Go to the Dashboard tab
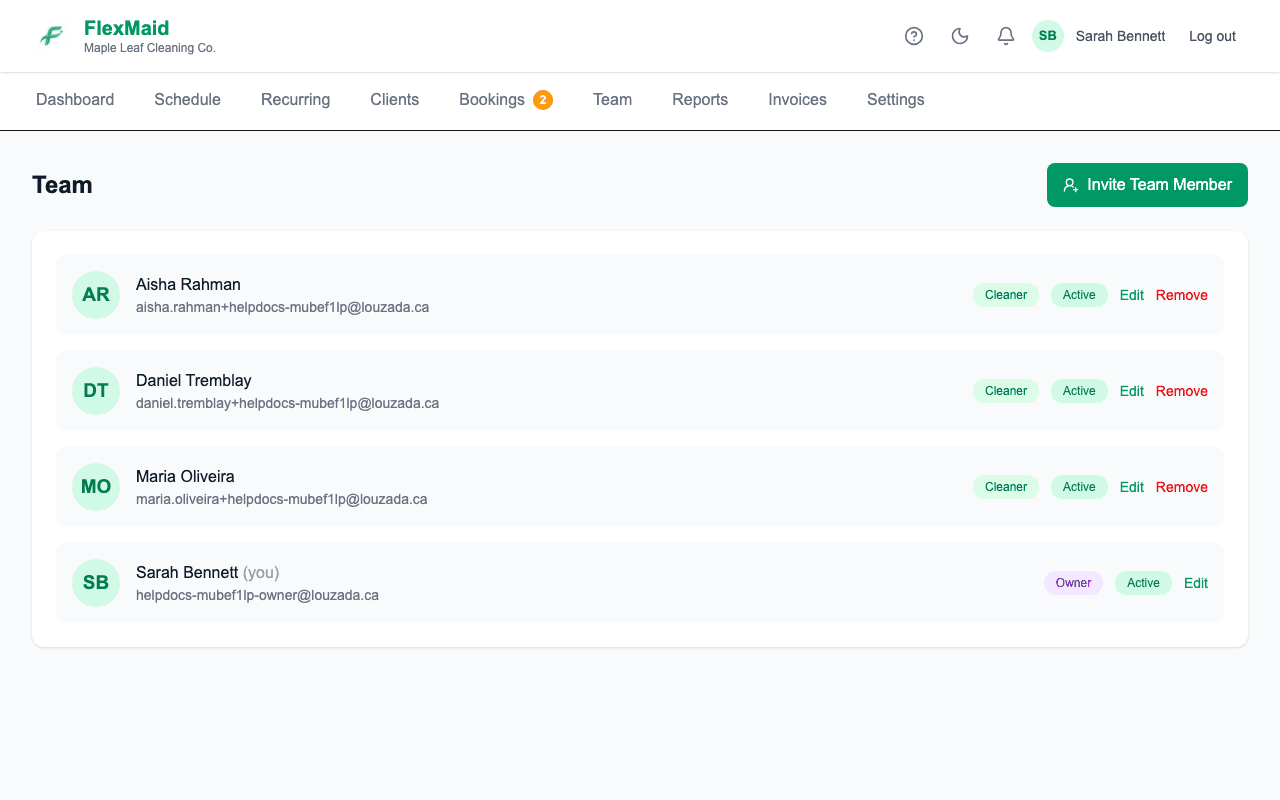The width and height of the screenshot is (1280, 800). [75, 100]
